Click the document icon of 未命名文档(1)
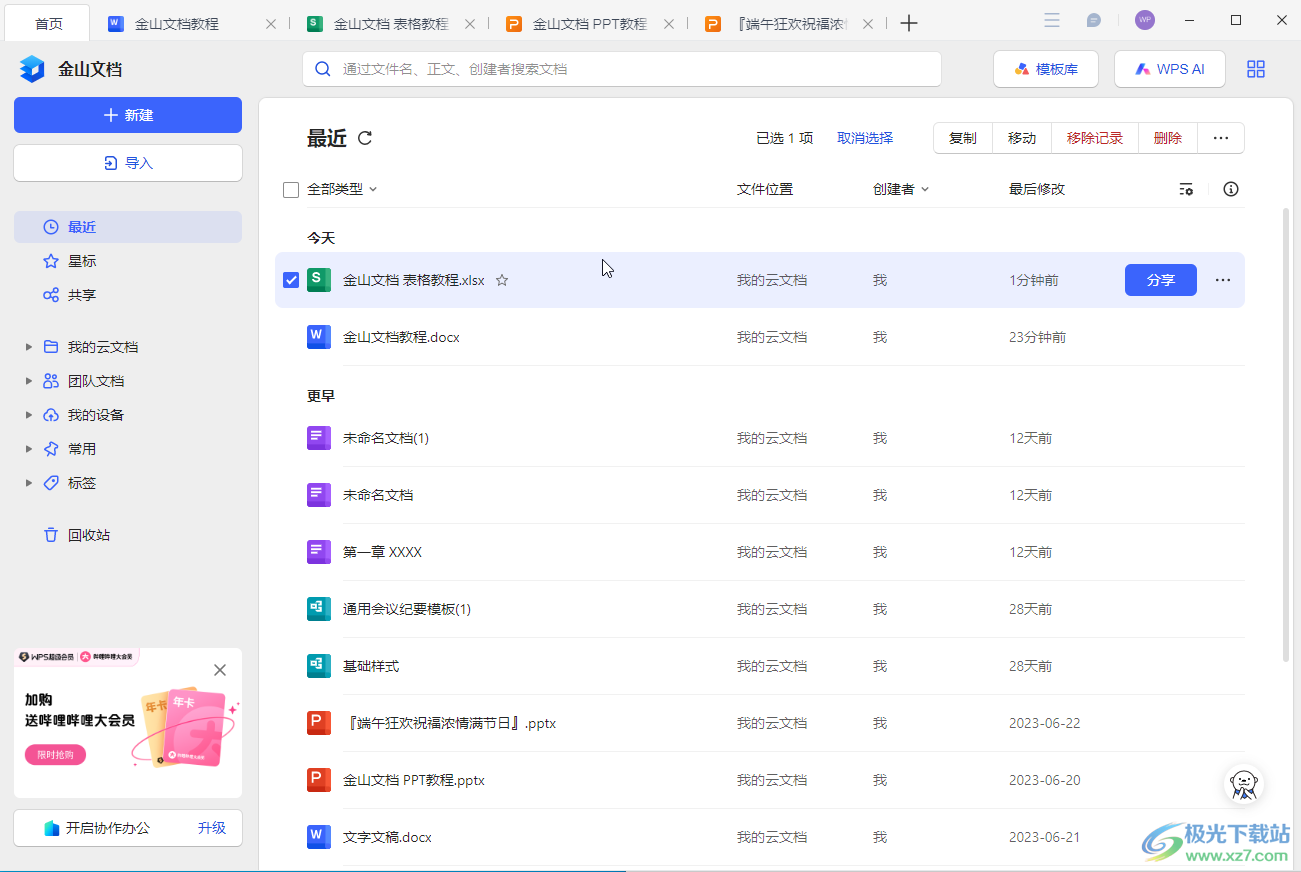The image size is (1301, 872). 319,438
